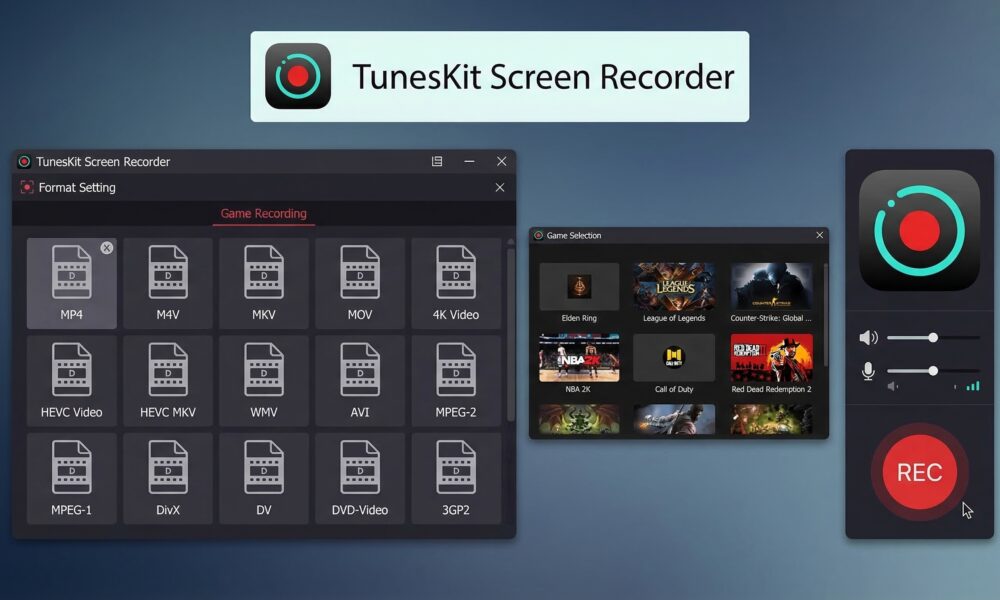The image size is (1000, 600).
Task: Open the main window menu list
Action: [x=437, y=161]
